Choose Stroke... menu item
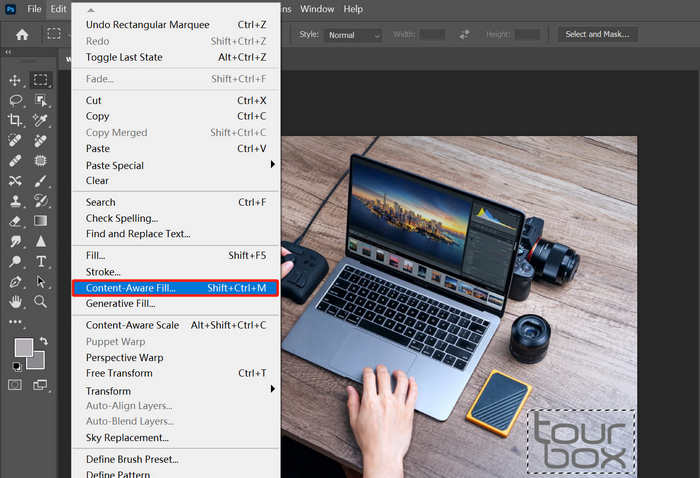The image size is (700, 478). tap(176, 272)
